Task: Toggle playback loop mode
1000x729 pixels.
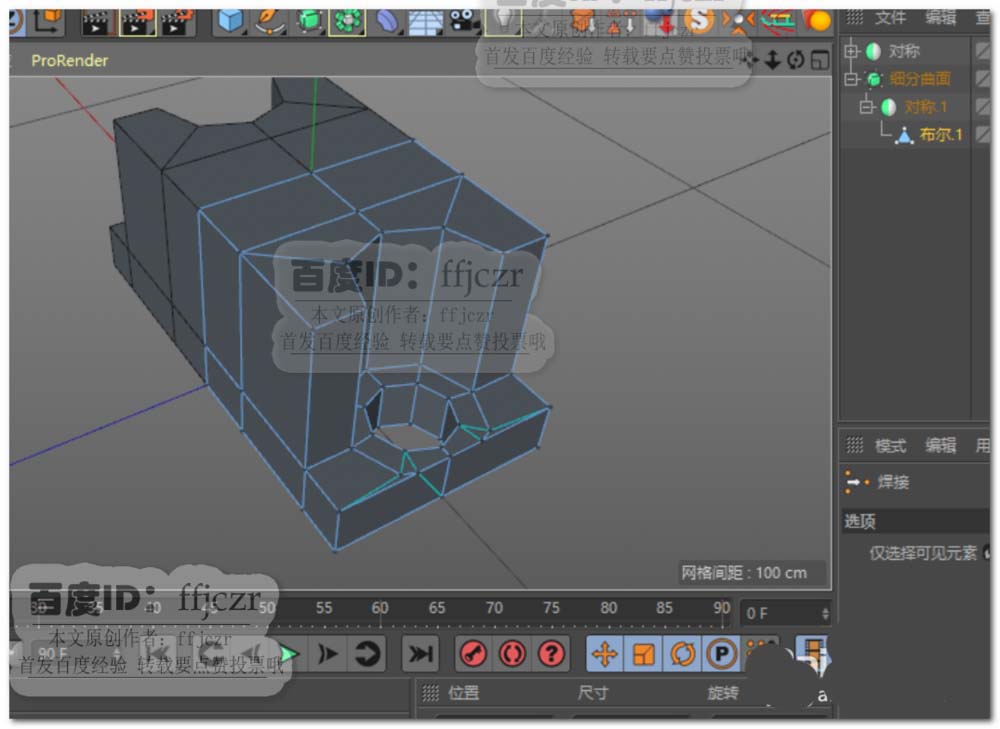Action: (367, 654)
